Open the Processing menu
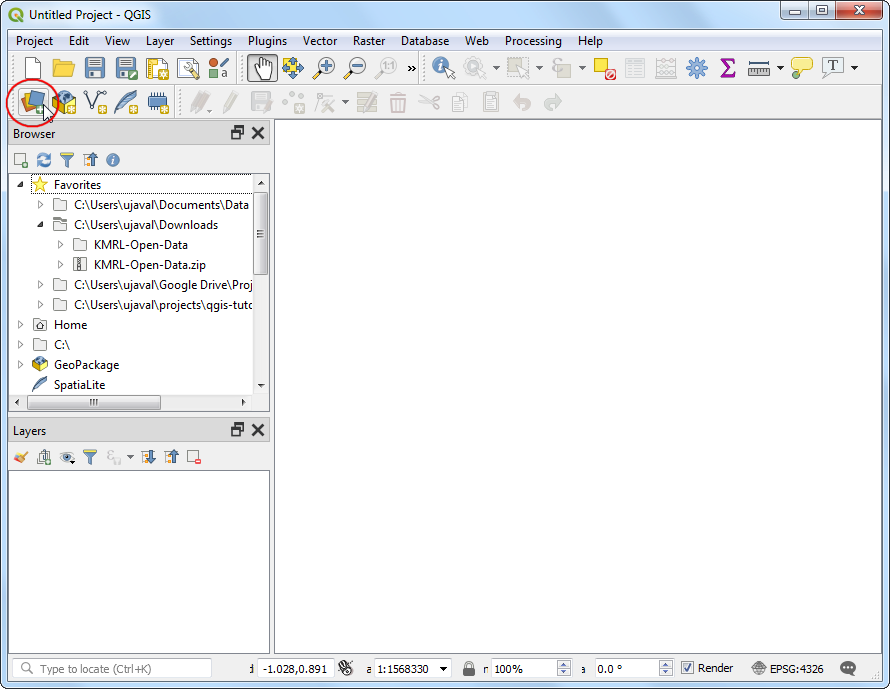 [532, 41]
